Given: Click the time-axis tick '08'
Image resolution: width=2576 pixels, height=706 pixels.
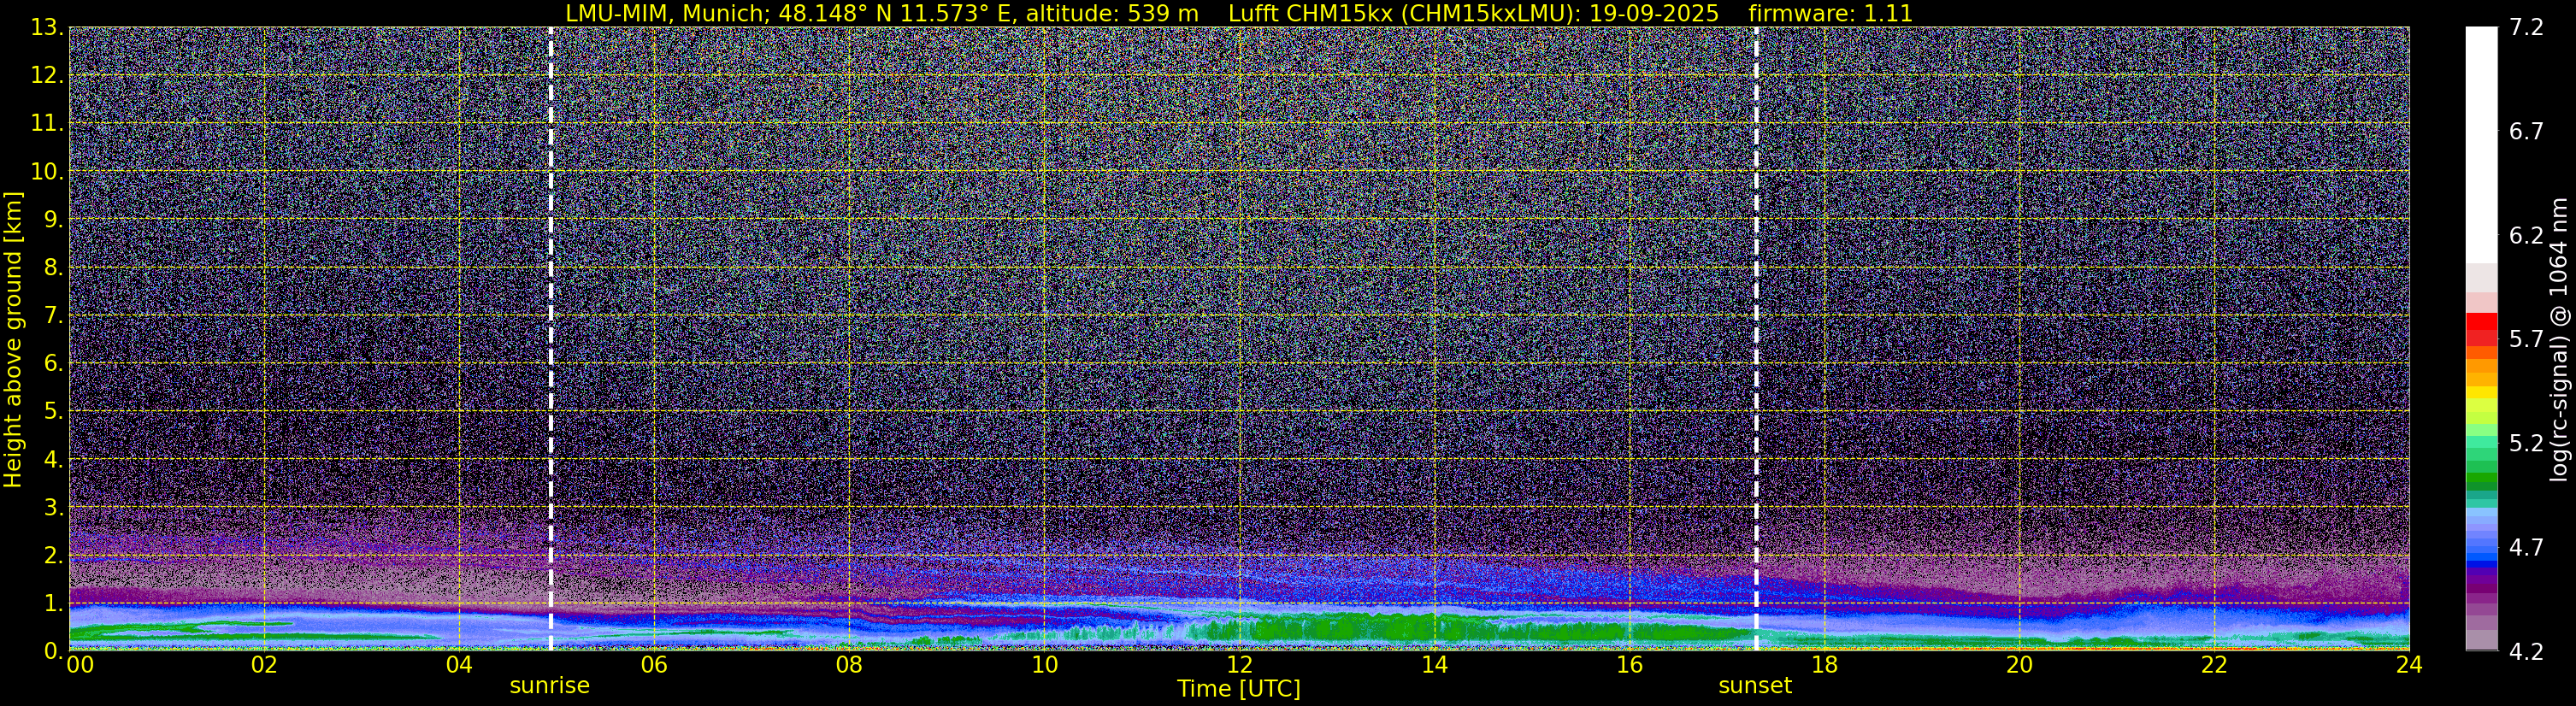Looking at the screenshot, I should (848, 665).
